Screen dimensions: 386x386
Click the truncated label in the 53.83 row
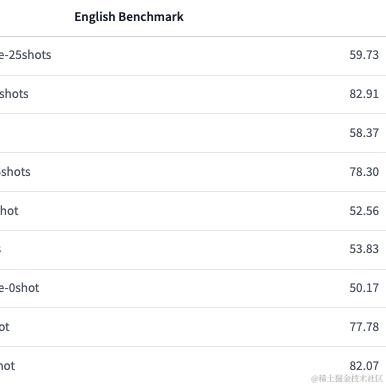(x=1, y=249)
